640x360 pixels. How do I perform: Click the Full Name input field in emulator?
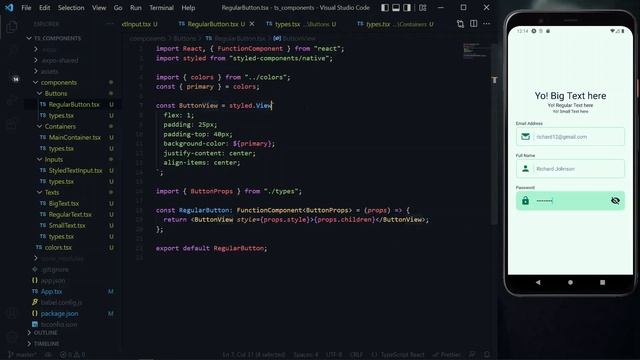coord(570,169)
